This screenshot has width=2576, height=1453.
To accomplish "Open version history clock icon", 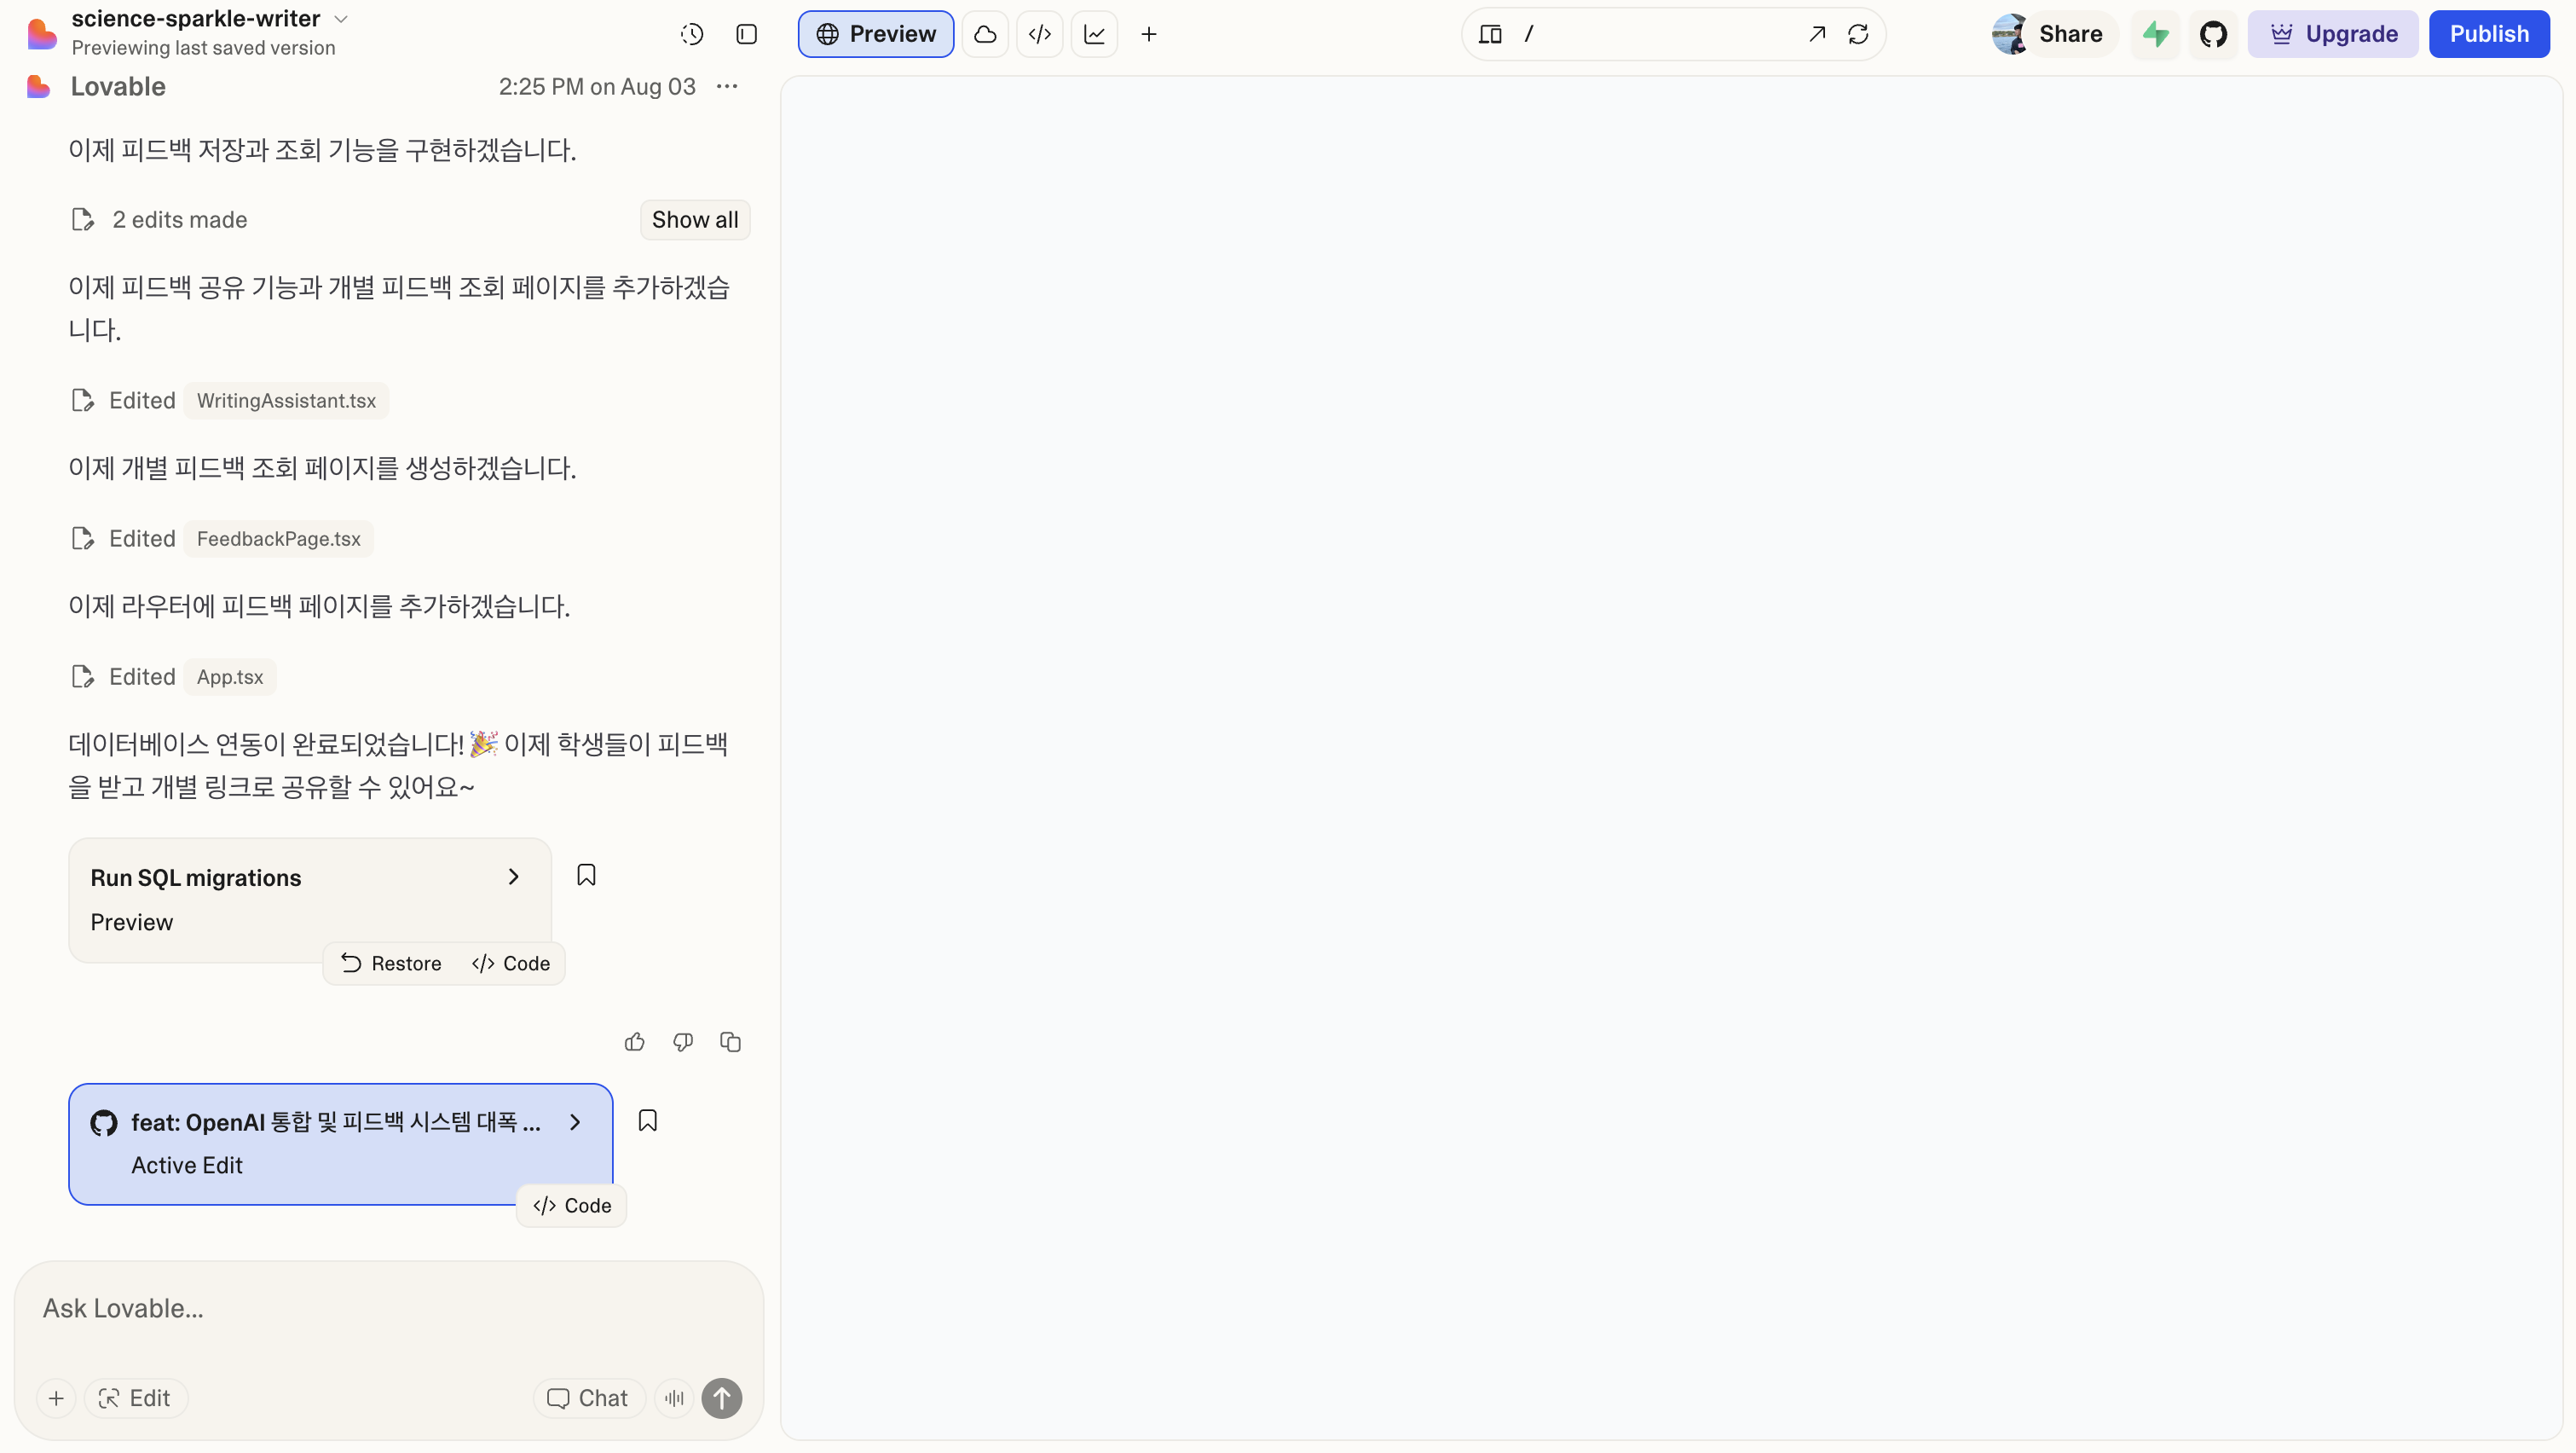I will tap(691, 34).
